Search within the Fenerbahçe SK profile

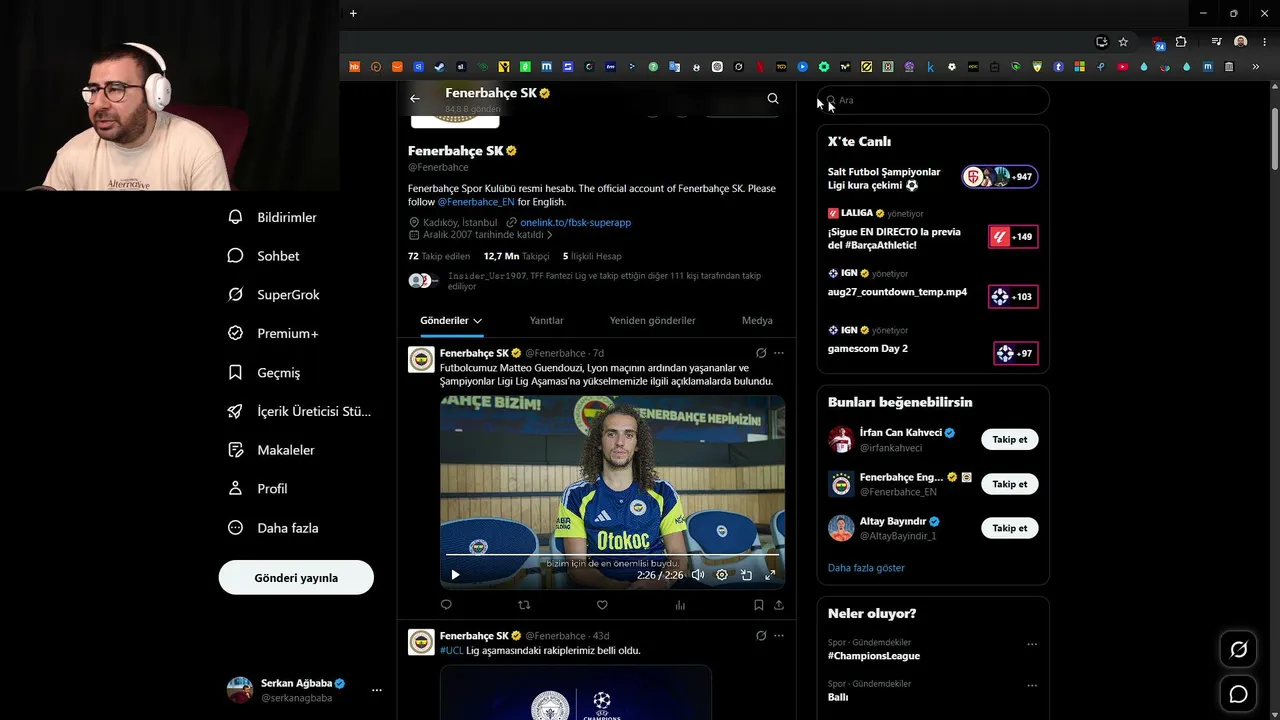[x=773, y=98]
